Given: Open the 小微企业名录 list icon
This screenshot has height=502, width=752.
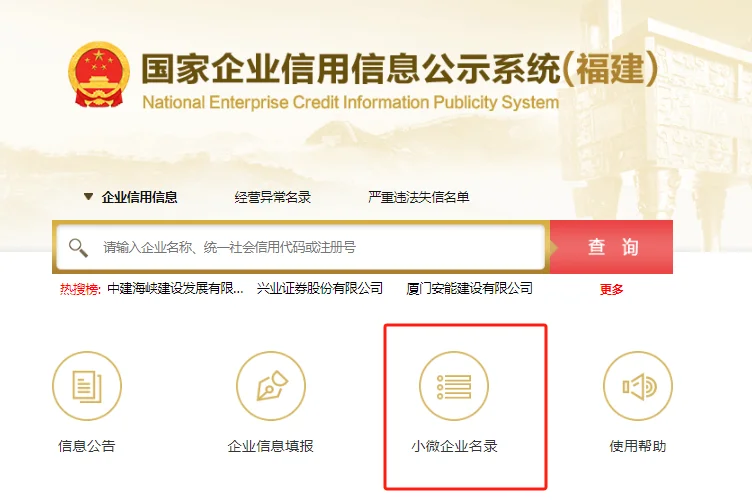Looking at the screenshot, I should (454, 386).
